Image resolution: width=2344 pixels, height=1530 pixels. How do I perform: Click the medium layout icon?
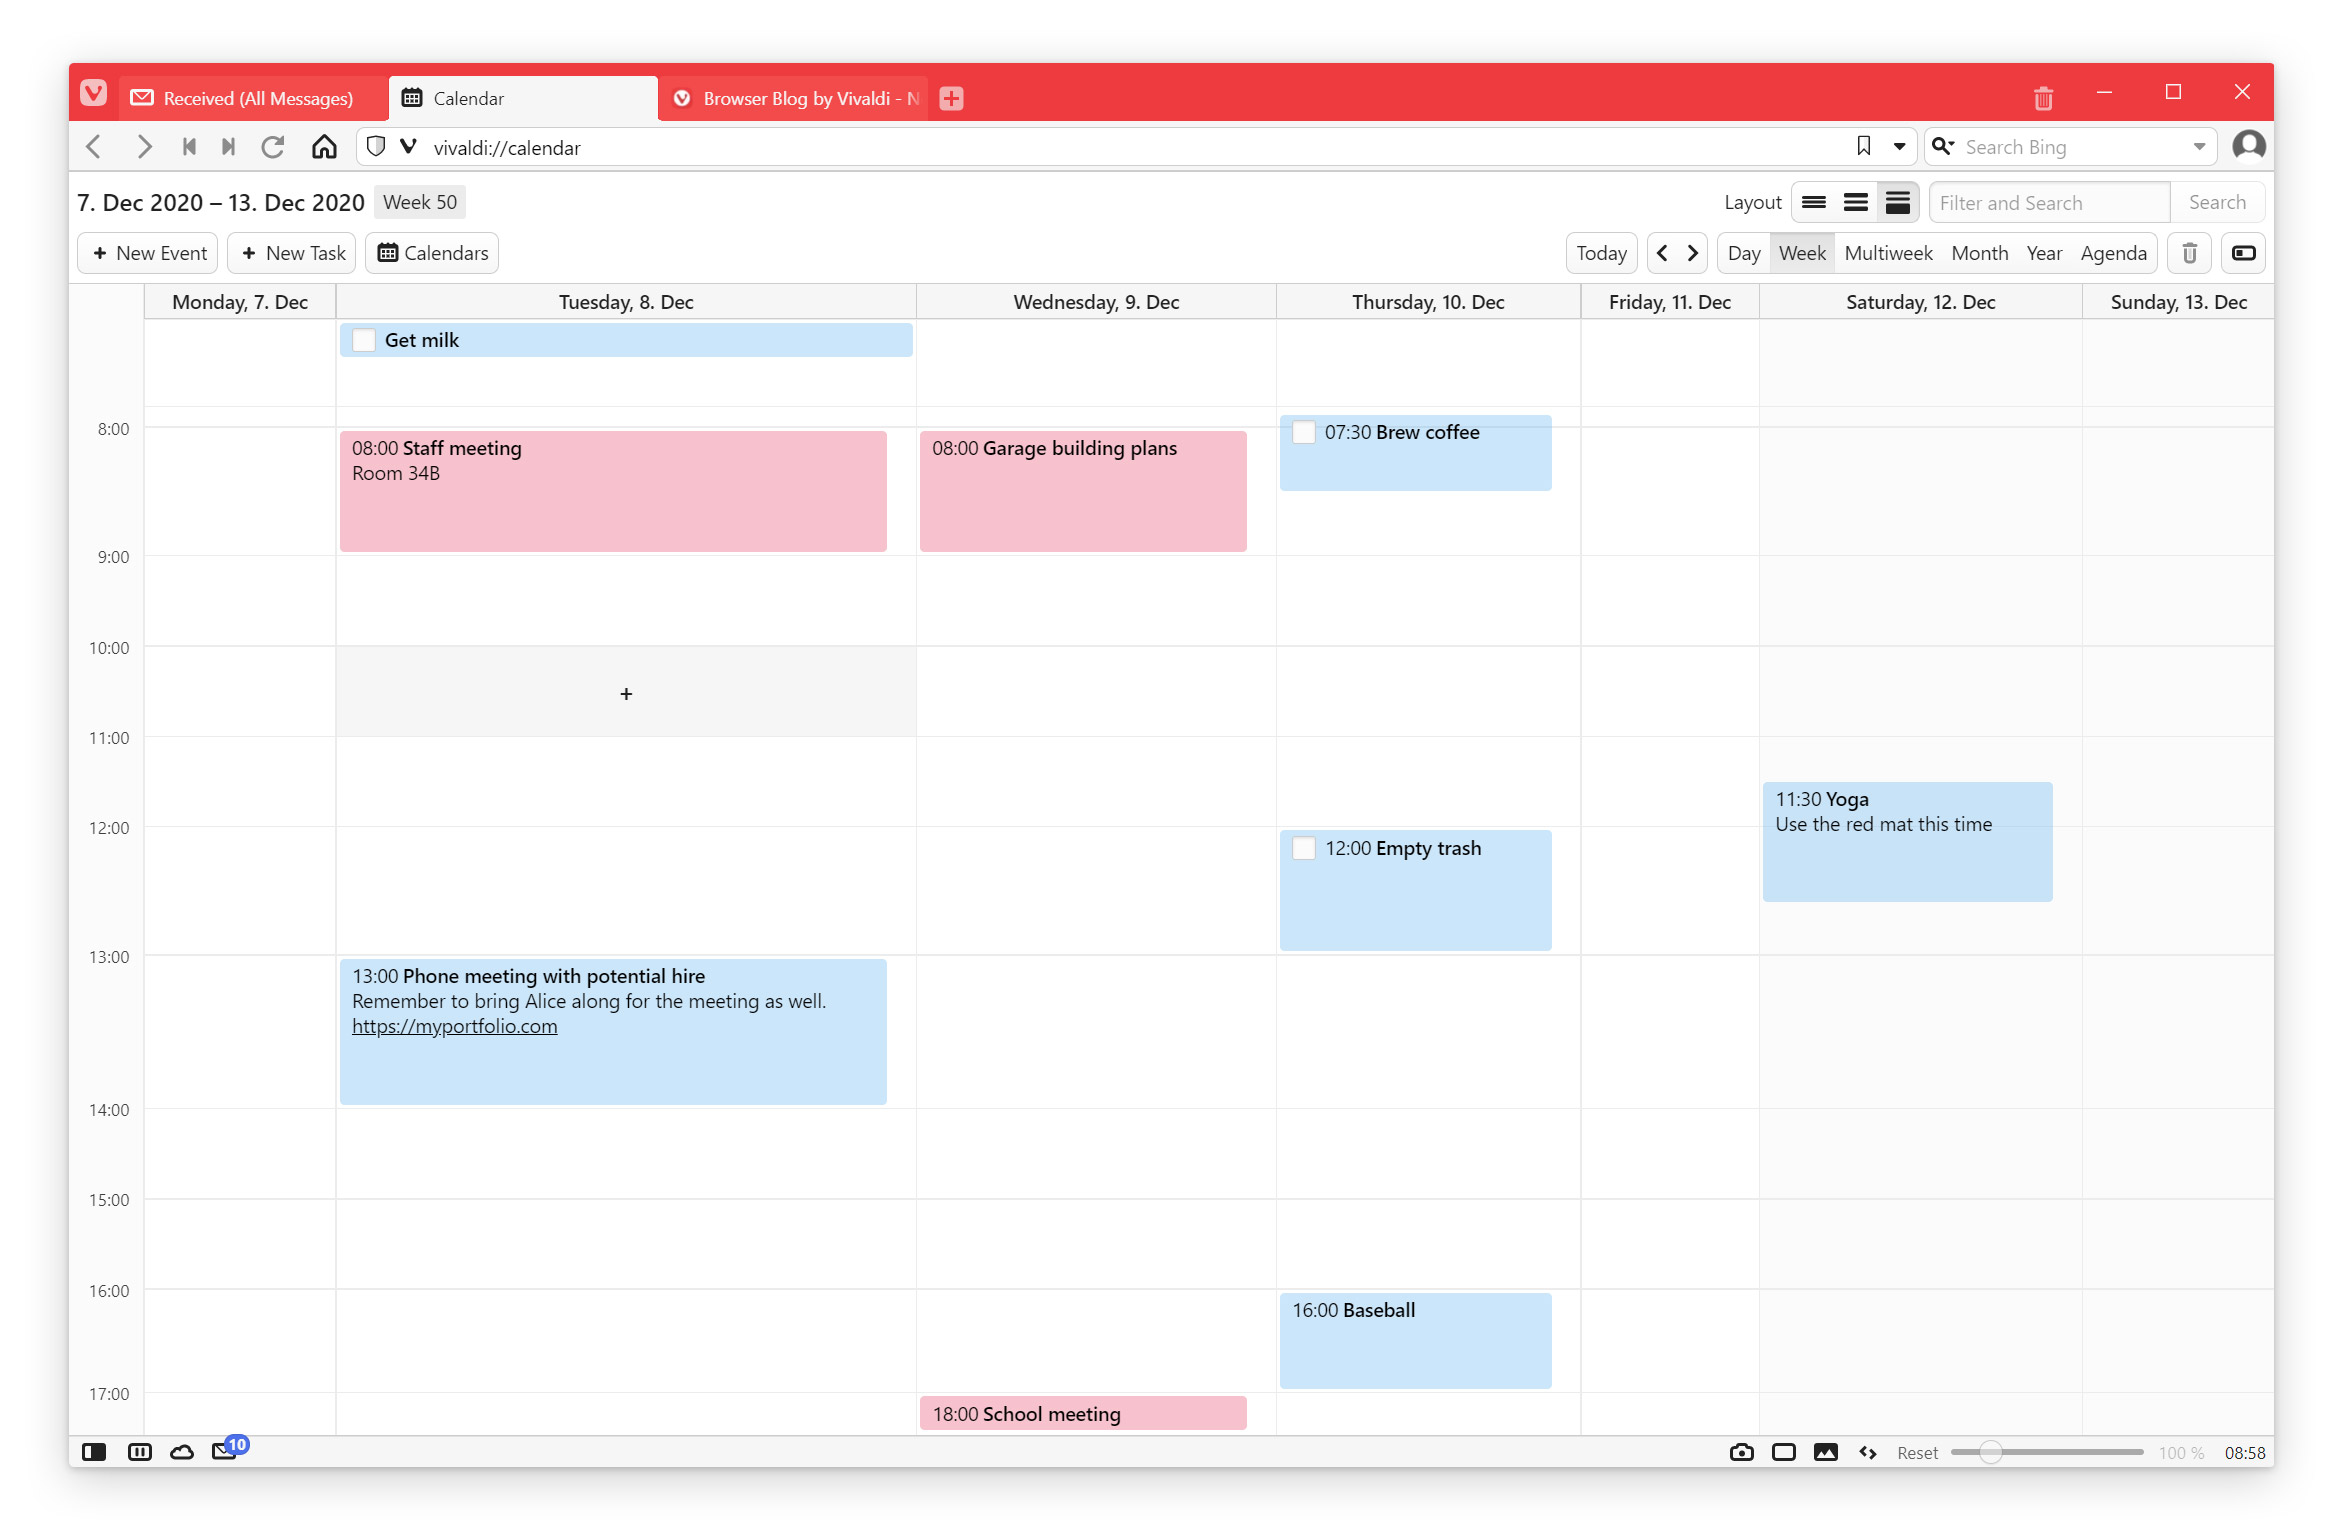[1854, 201]
